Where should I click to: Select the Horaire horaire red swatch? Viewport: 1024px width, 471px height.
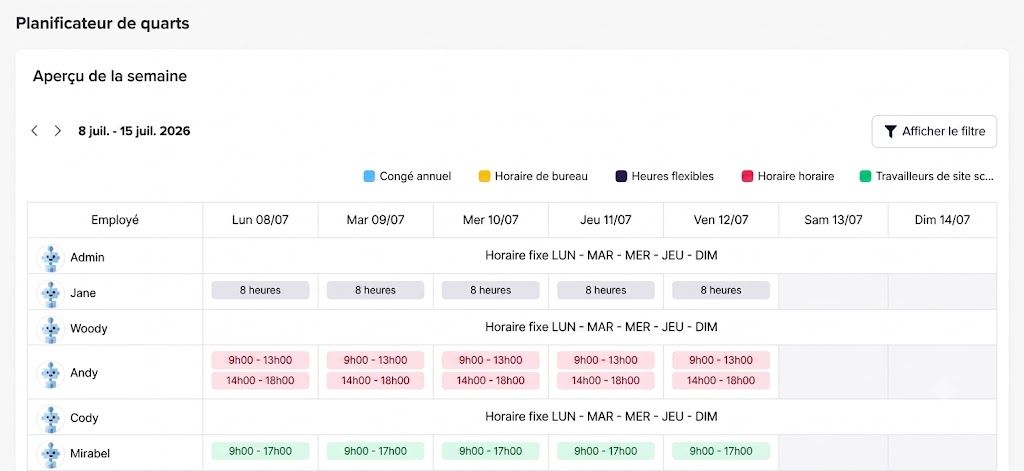[x=747, y=176]
